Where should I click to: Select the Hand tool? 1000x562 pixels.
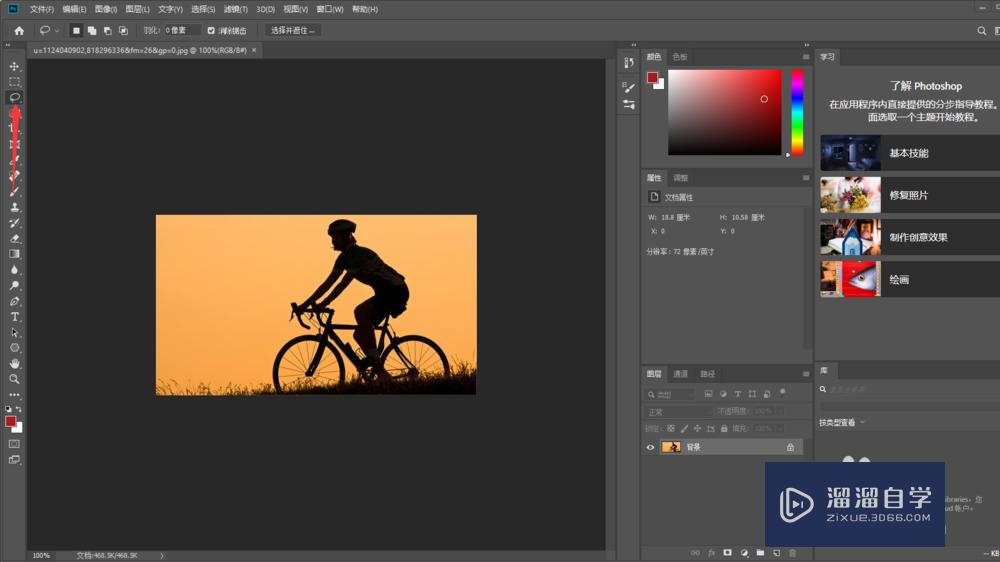pos(14,364)
